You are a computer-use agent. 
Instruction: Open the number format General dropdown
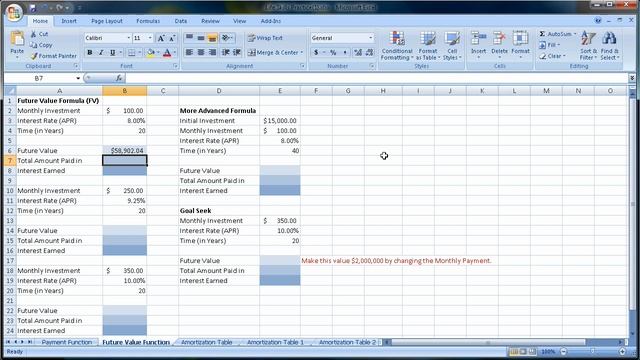(371, 38)
